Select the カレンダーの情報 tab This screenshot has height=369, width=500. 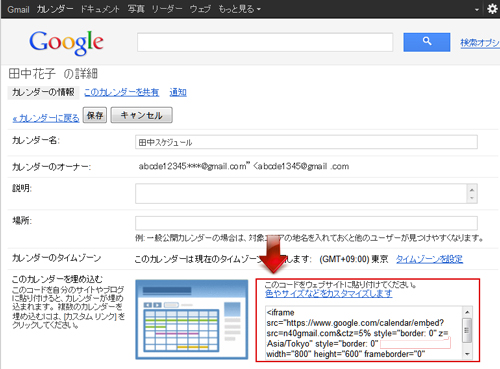coord(43,92)
